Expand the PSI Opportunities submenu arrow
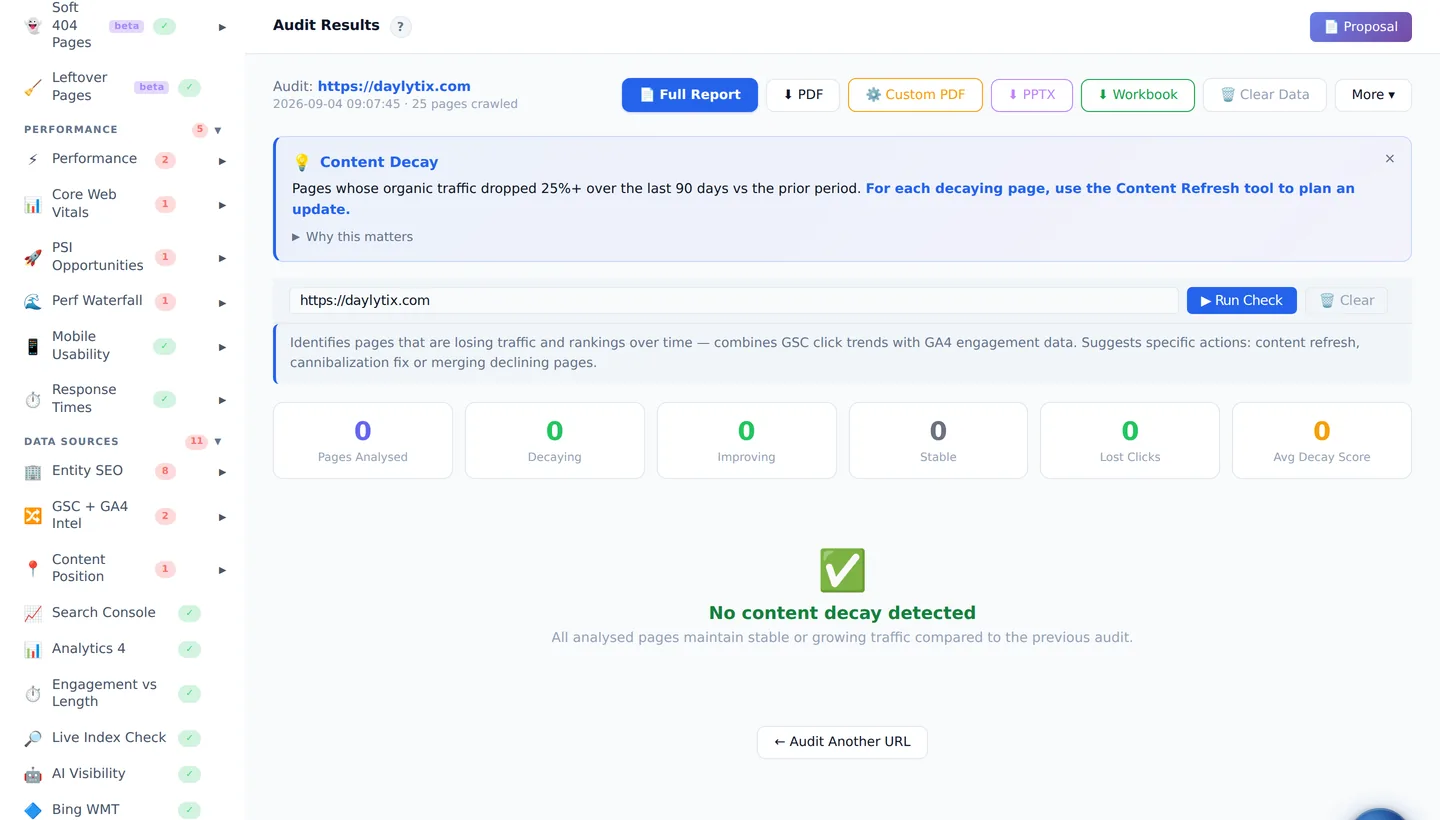The width and height of the screenshot is (1440, 820). [x=222, y=258]
